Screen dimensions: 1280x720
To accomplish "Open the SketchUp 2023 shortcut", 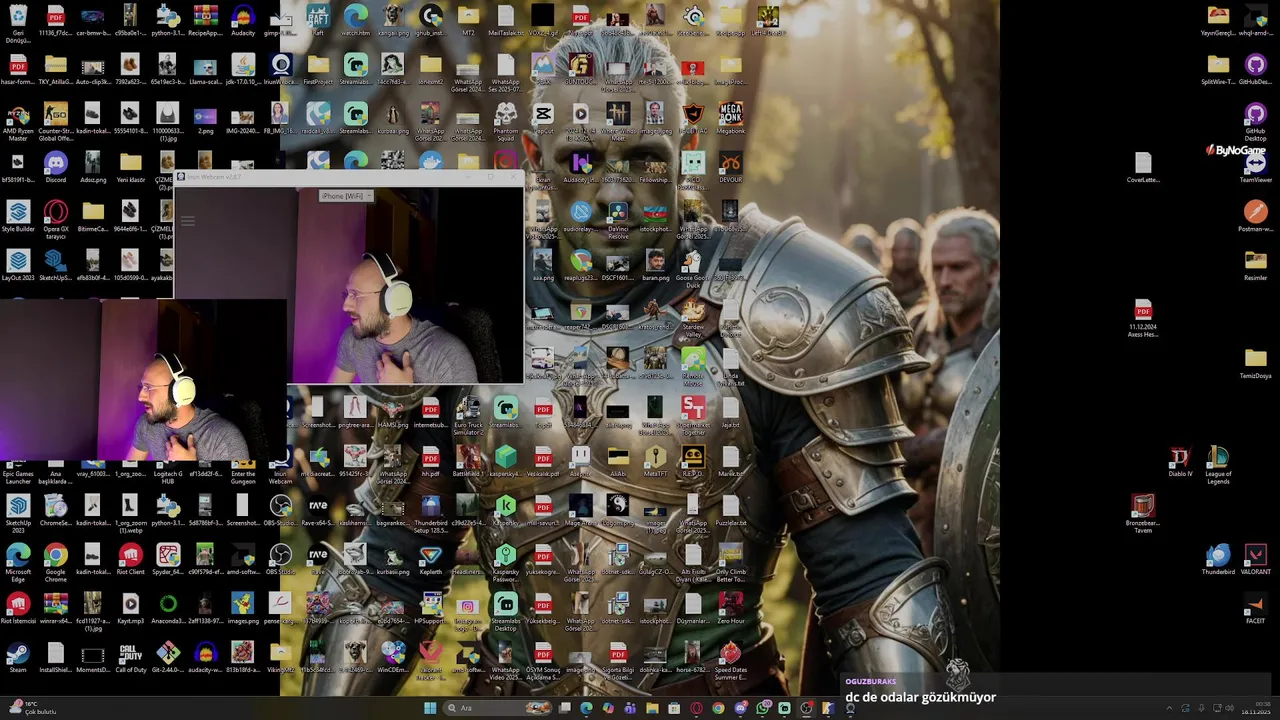I will 18,512.
